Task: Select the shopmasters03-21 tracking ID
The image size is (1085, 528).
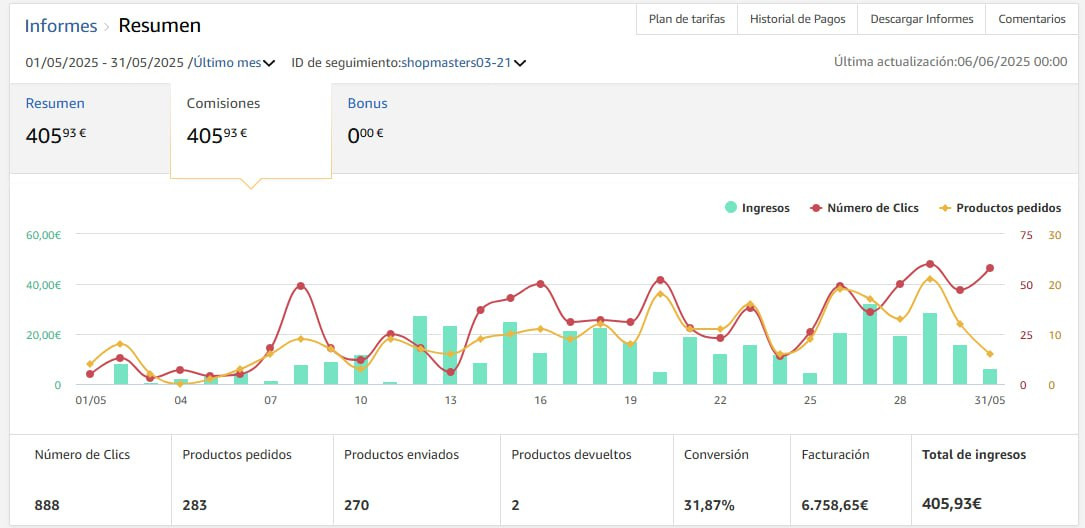Action: pyautogui.click(x=456, y=62)
